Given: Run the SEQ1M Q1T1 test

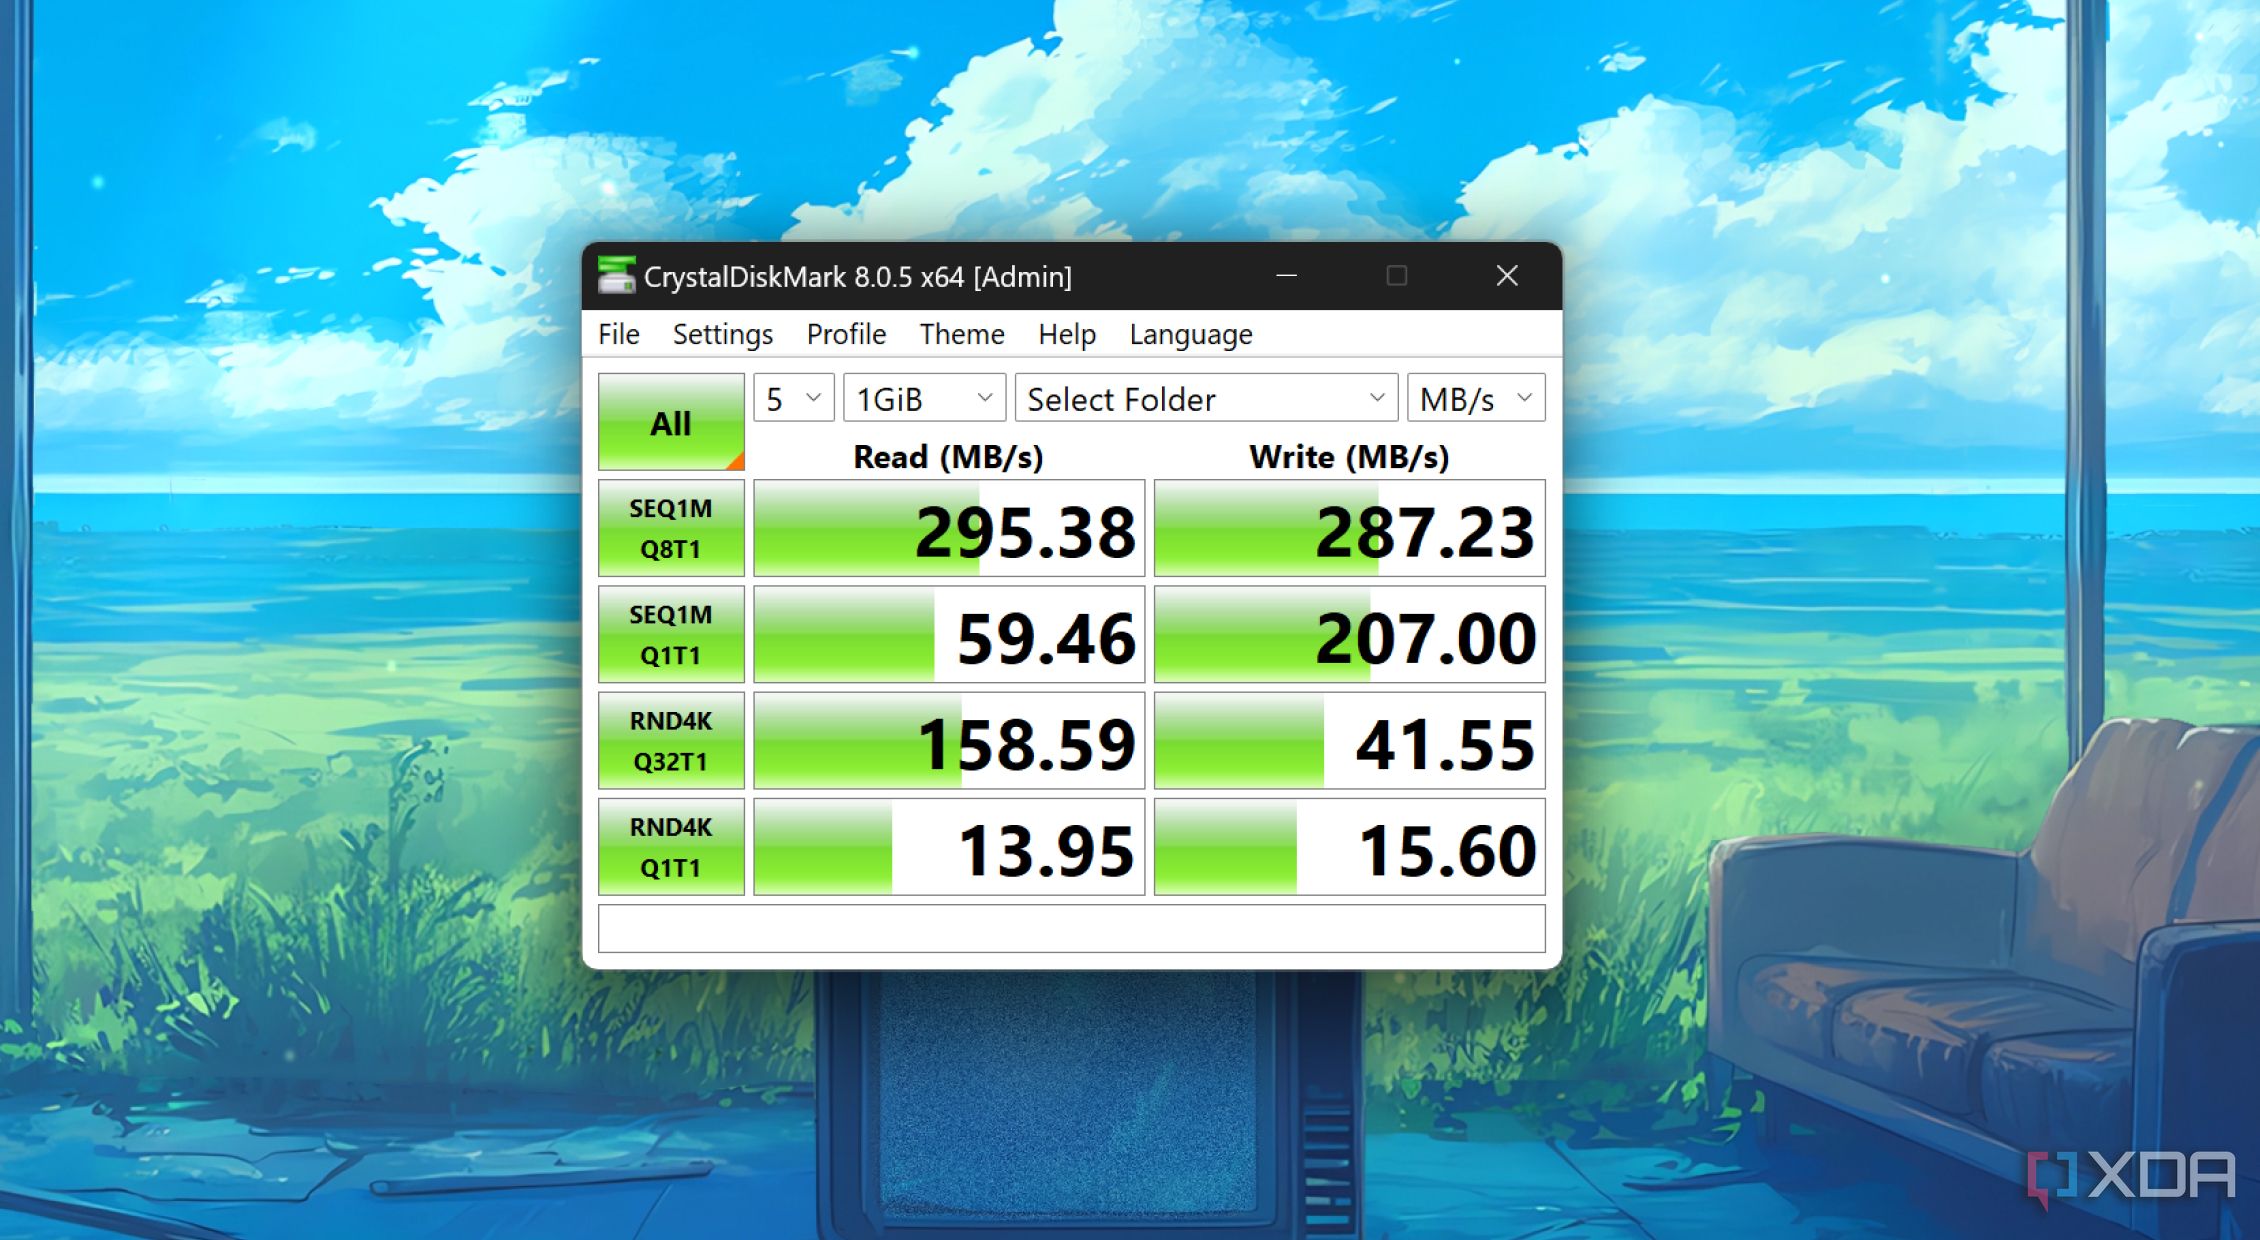Looking at the screenshot, I should pyautogui.click(x=671, y=634).
